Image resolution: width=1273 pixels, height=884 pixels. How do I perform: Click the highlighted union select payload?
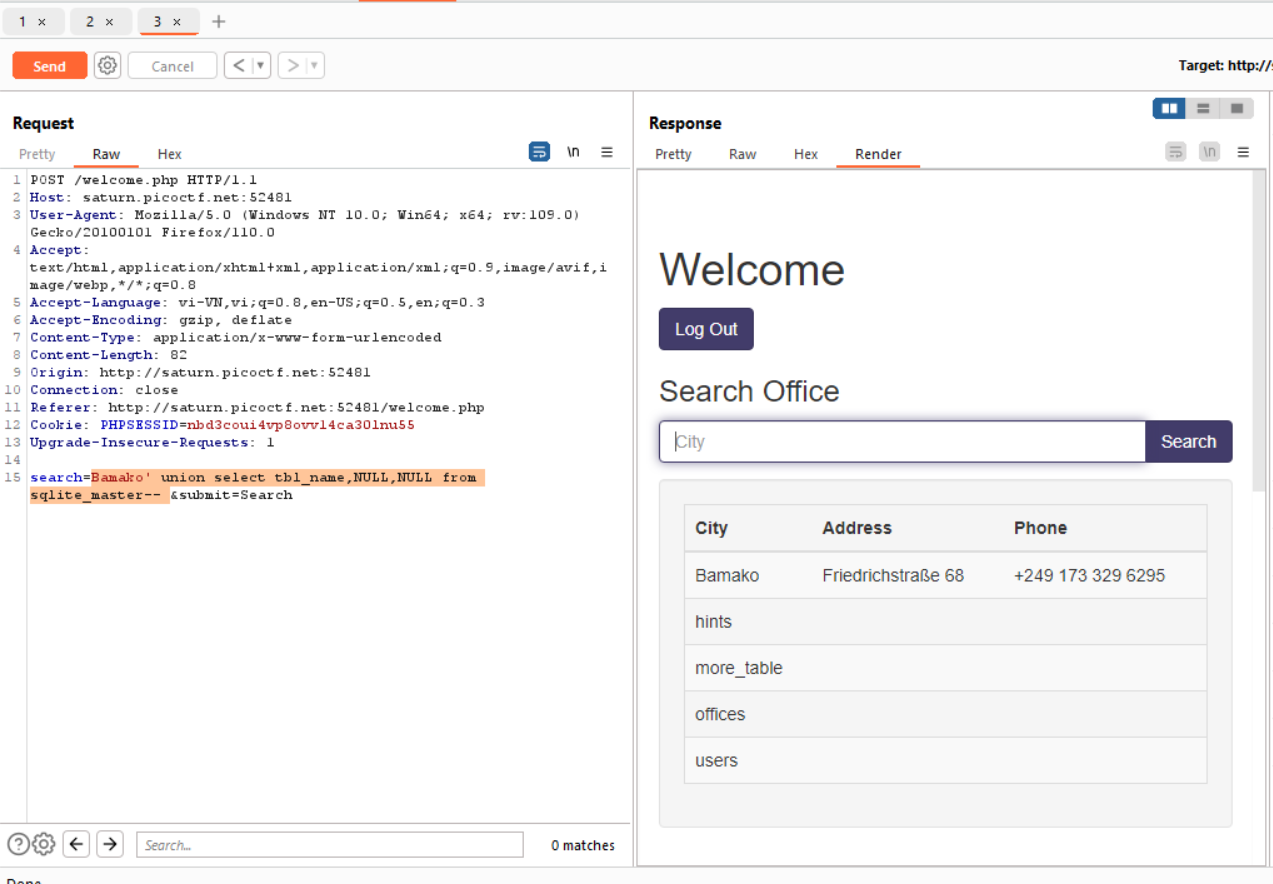click(257, 486)
